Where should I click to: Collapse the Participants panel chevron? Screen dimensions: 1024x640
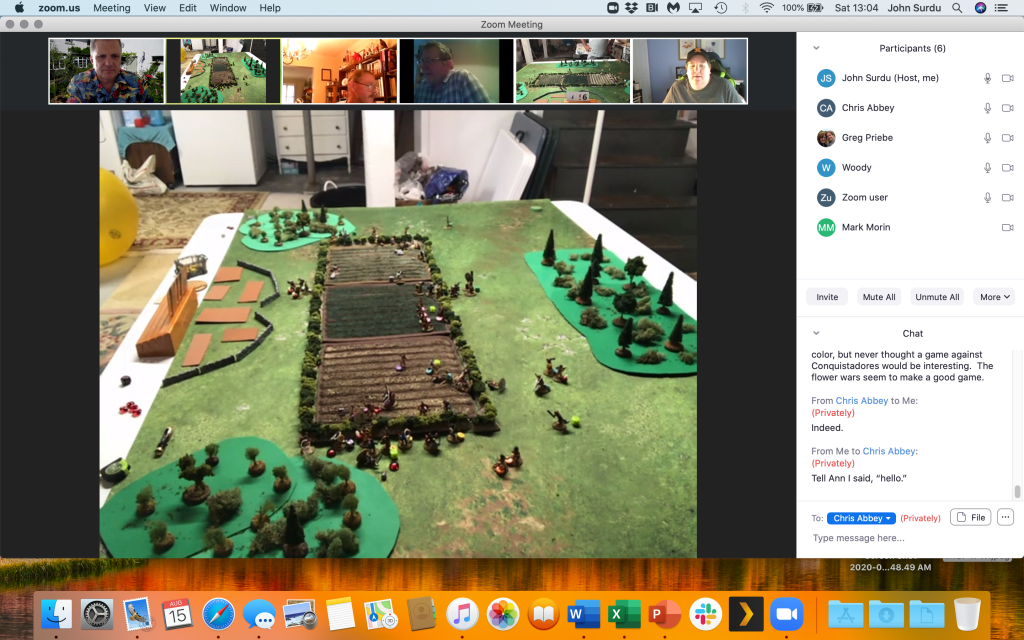point(816,48)
